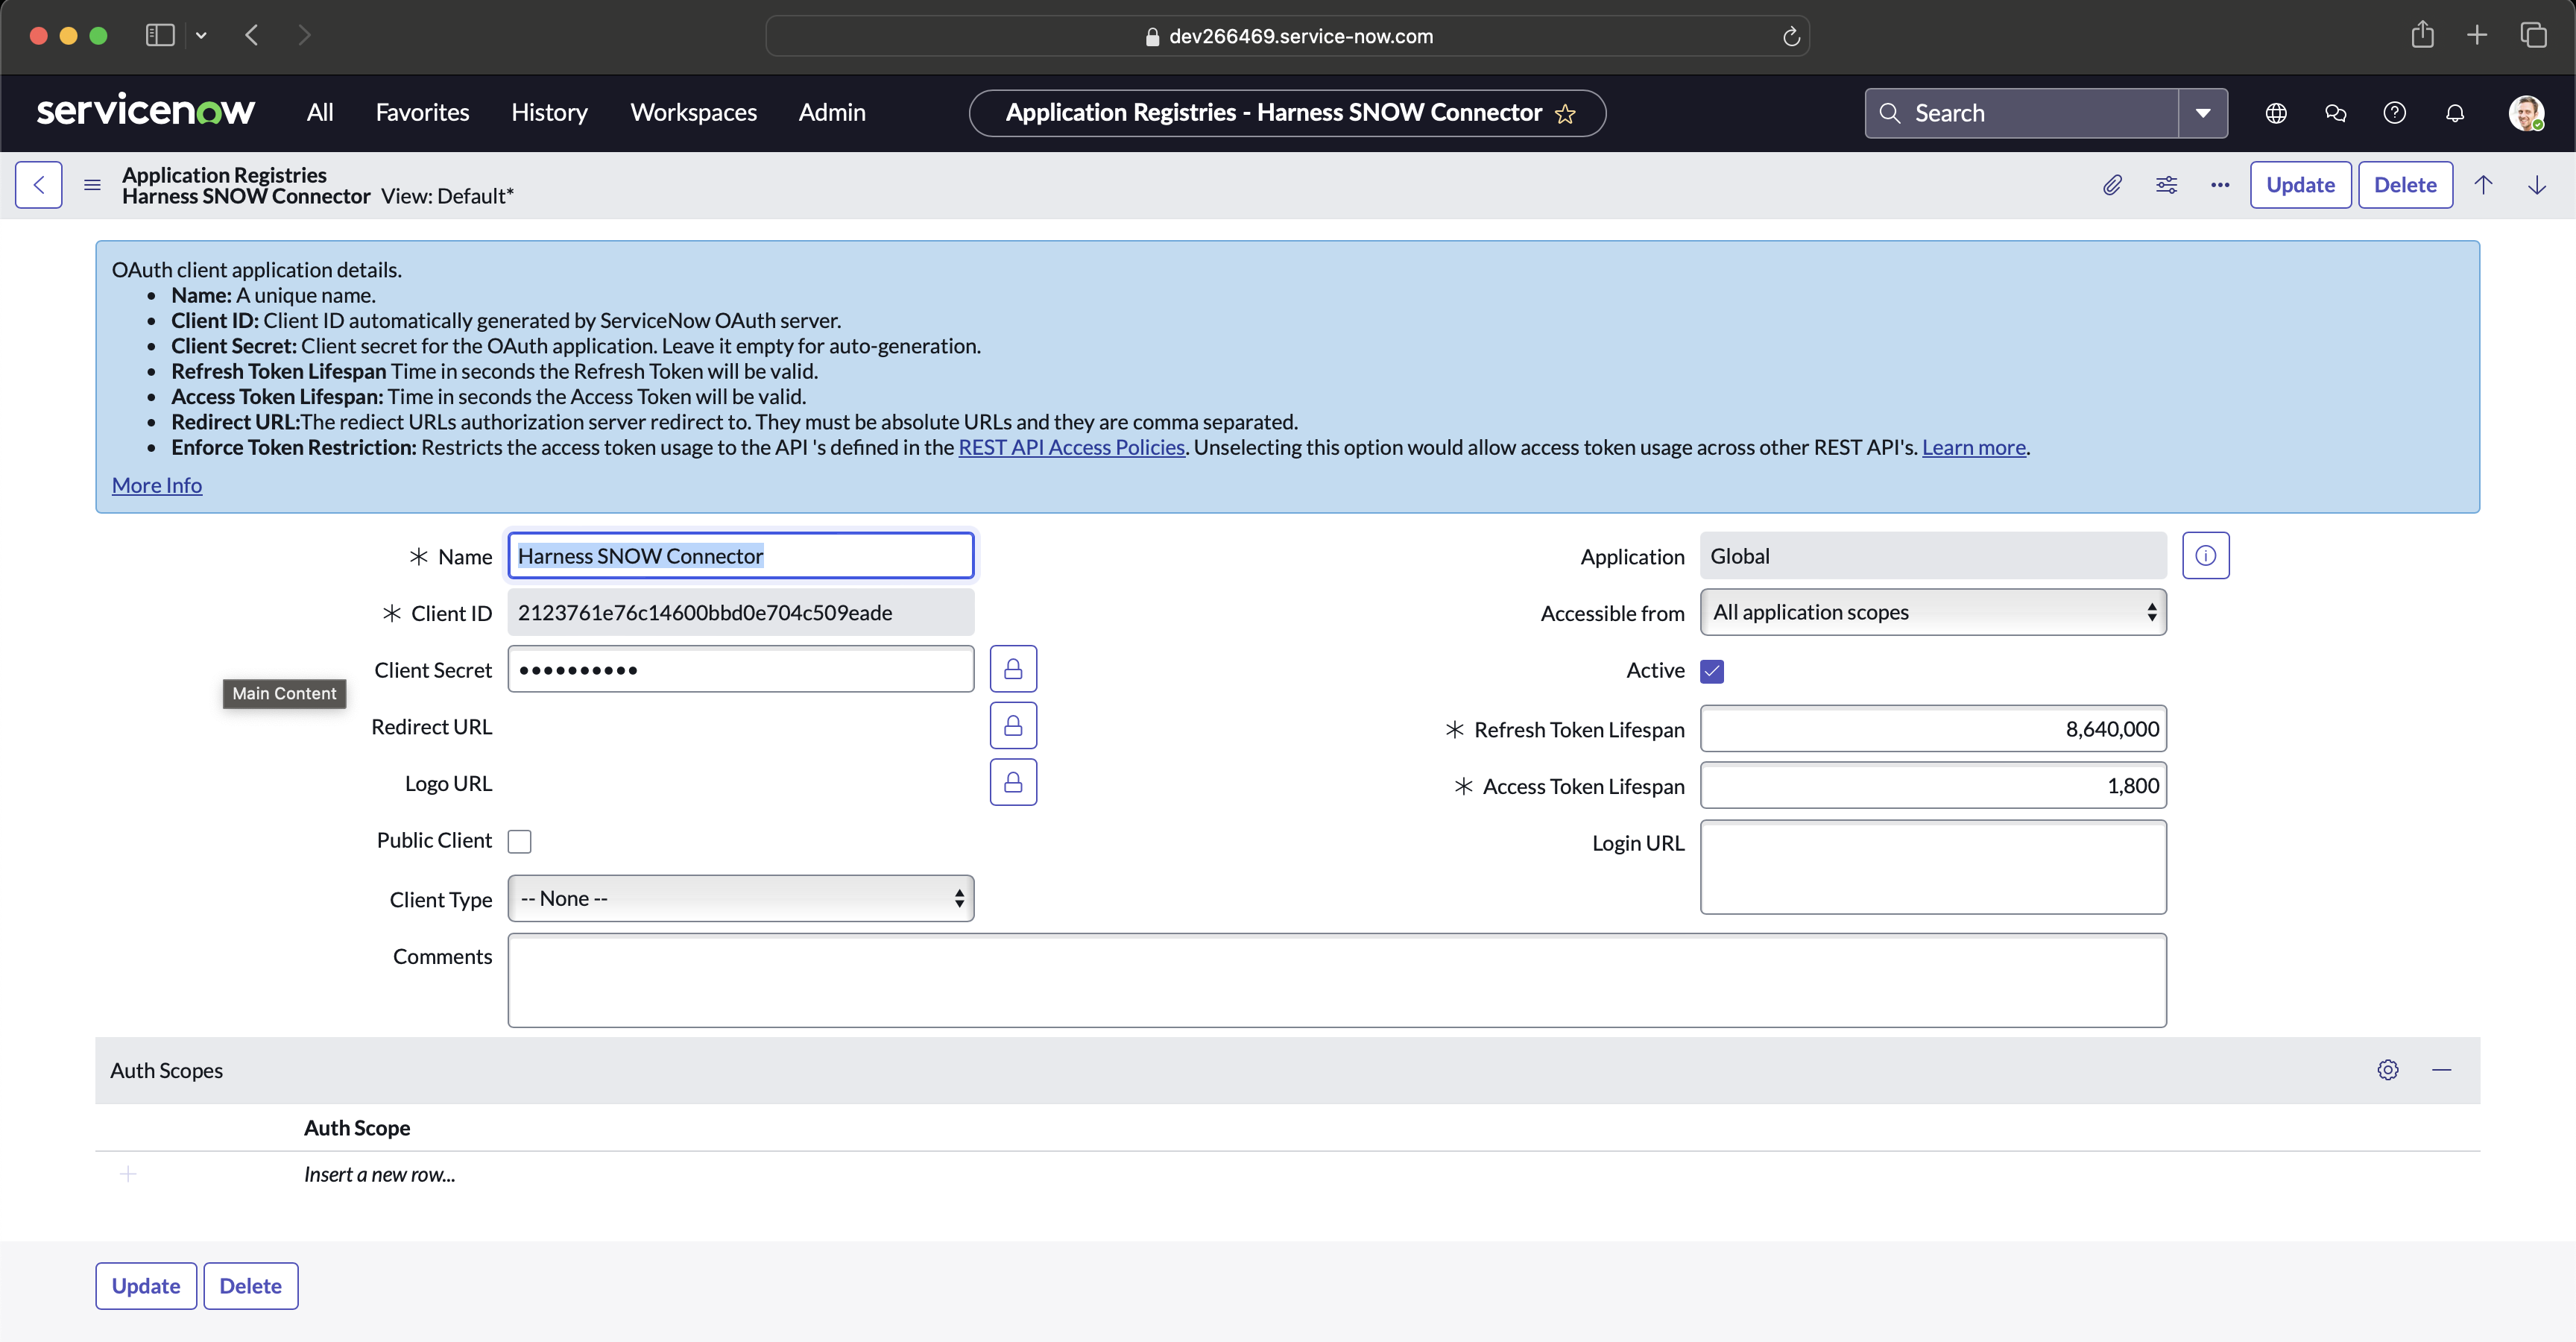
Task: Click the attachments paperclip icon
Action: click(2112, 185)
